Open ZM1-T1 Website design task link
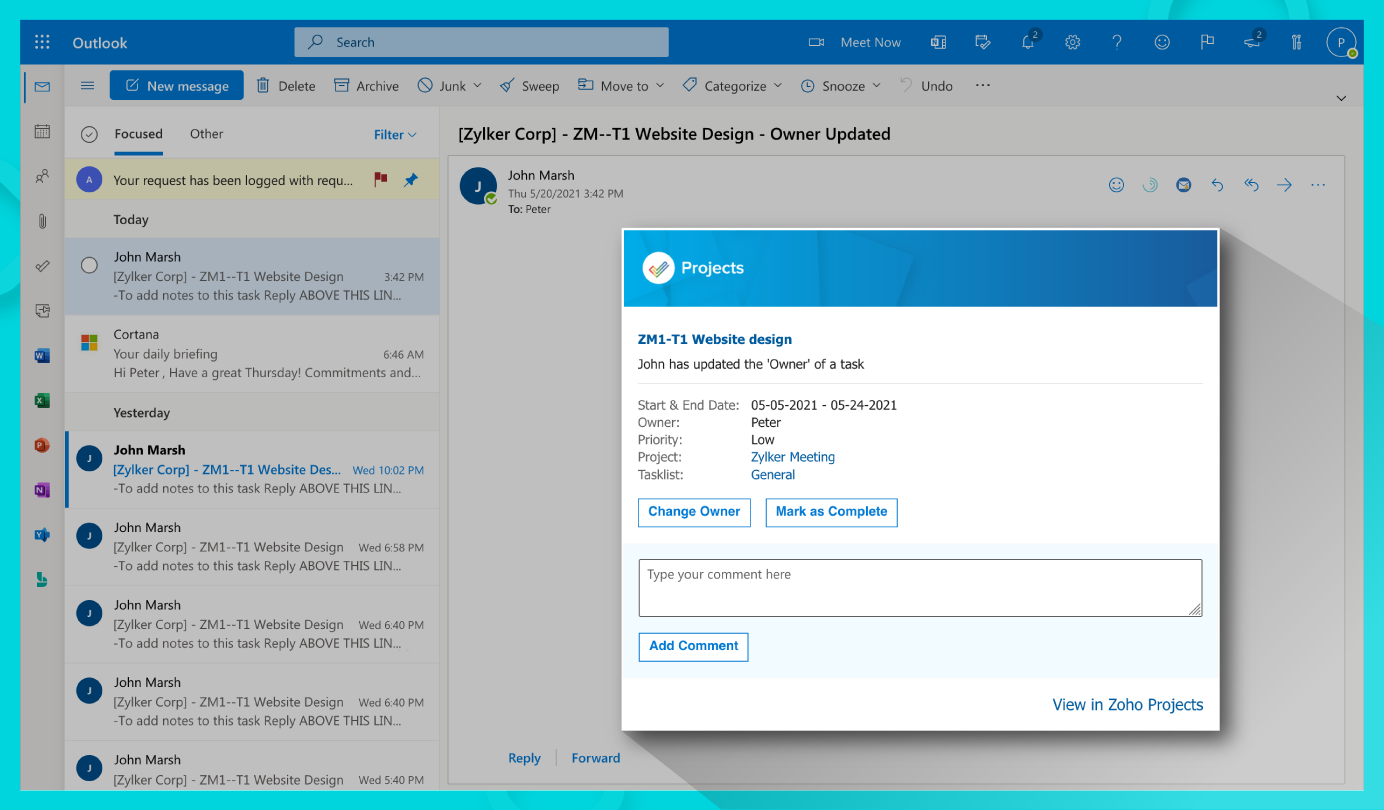 tap(715, 340)
